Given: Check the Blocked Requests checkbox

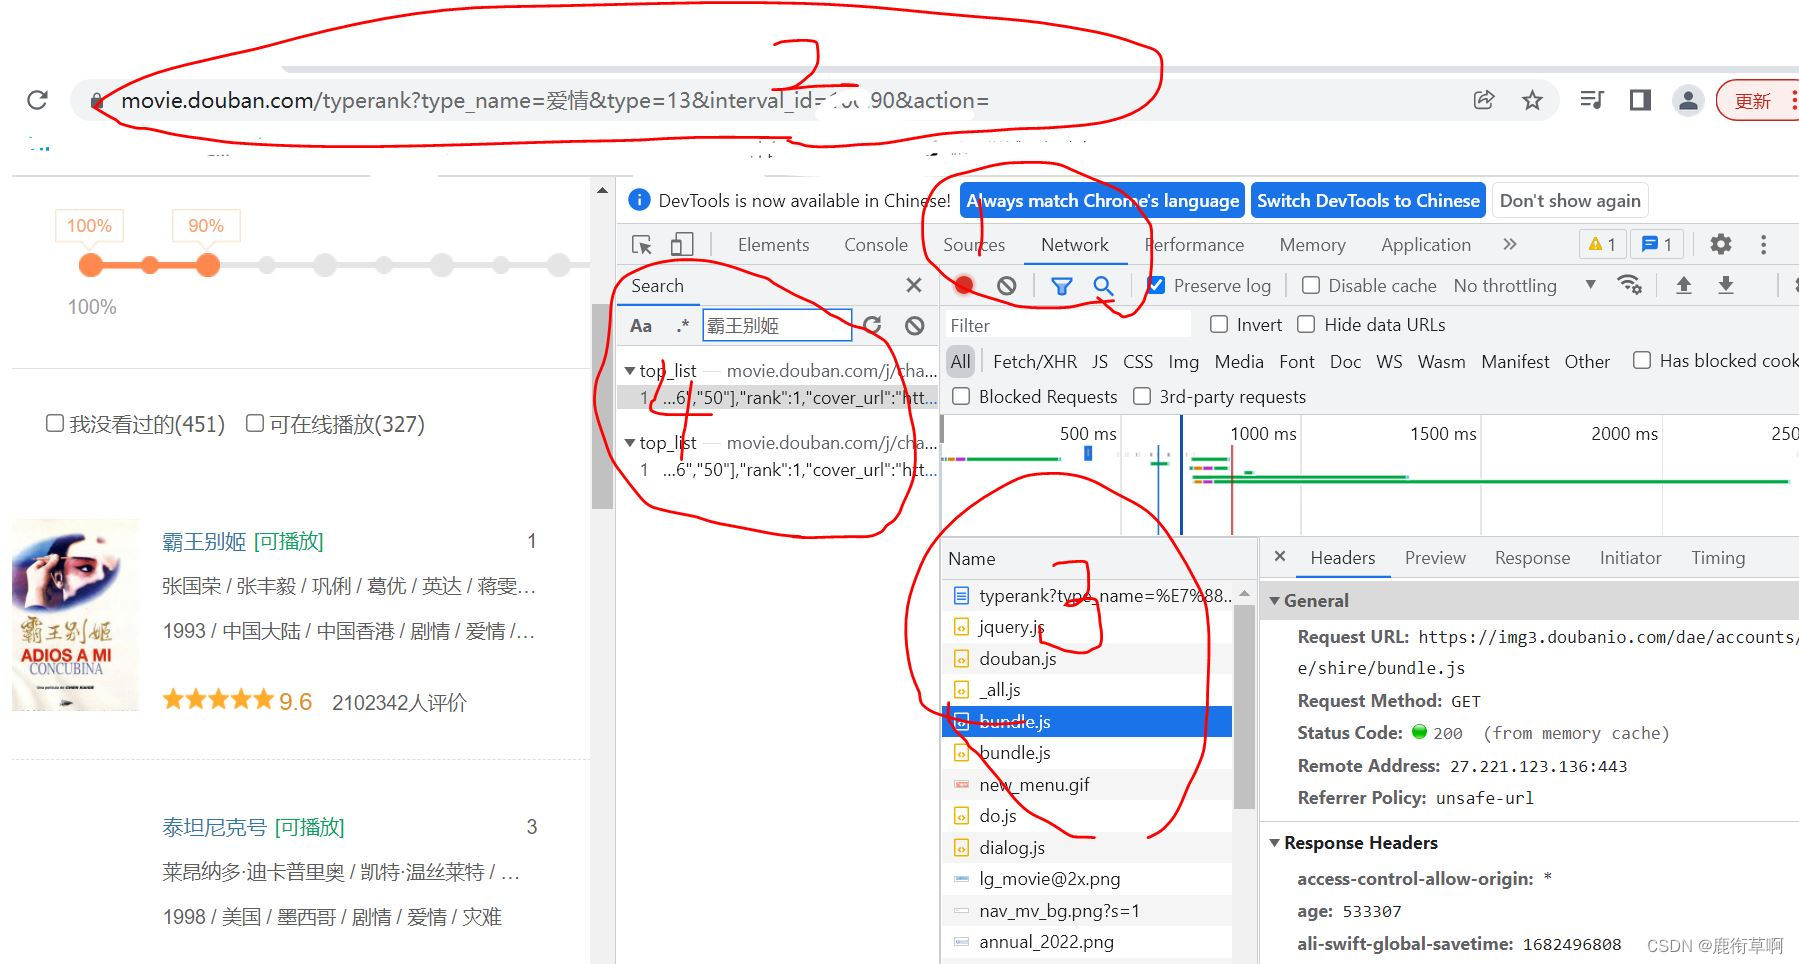Looking at the screenshot, I should pyautogui.click(x=961, y=396).
